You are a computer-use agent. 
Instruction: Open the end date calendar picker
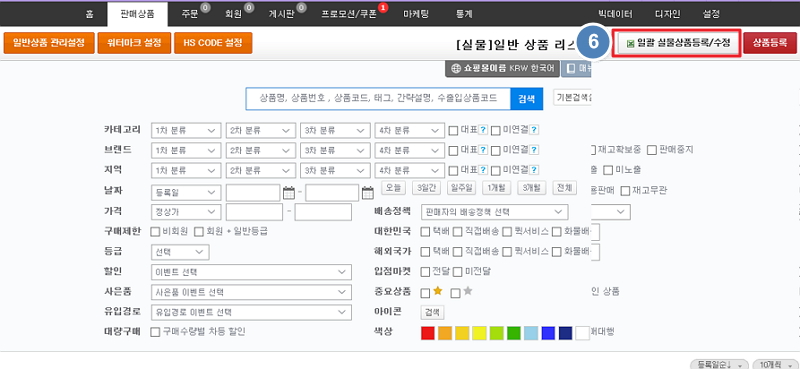(368, 193)
